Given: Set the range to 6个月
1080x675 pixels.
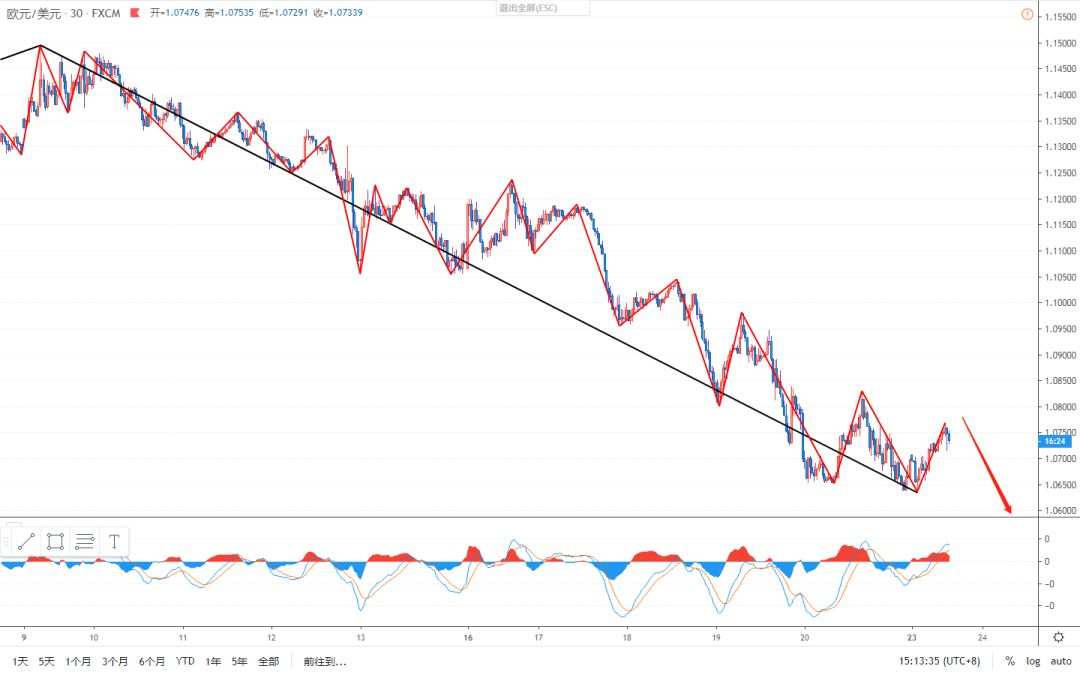Looking at the screenshot, I should pyautogui.click(x=152, y=661).
